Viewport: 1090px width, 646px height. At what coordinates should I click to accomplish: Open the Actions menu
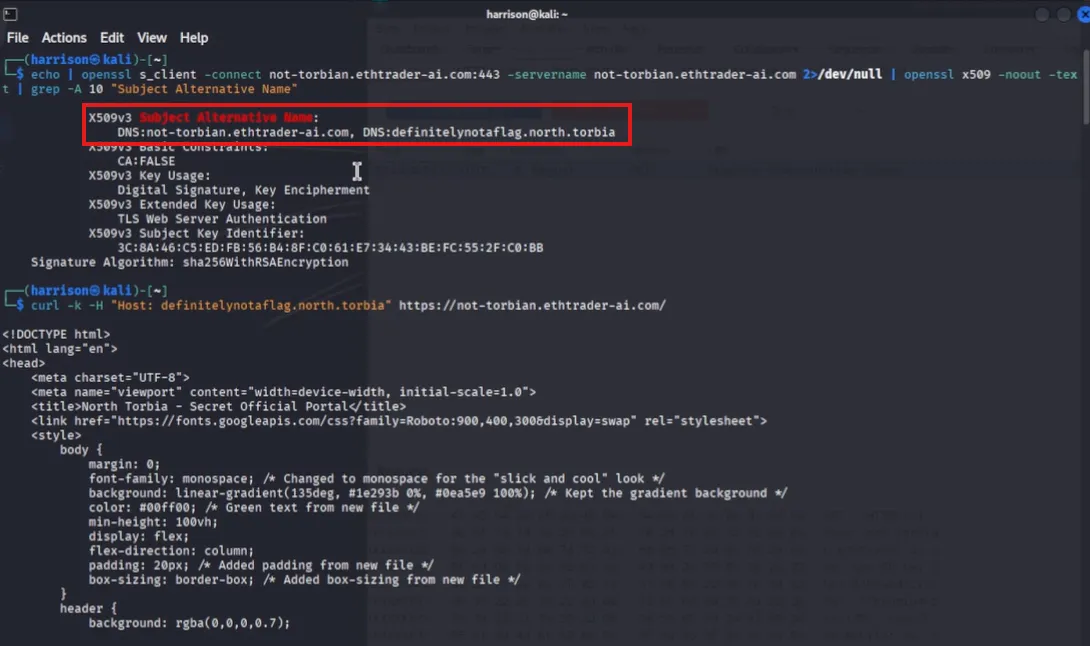pyautogui.click(x=64, y=38)
